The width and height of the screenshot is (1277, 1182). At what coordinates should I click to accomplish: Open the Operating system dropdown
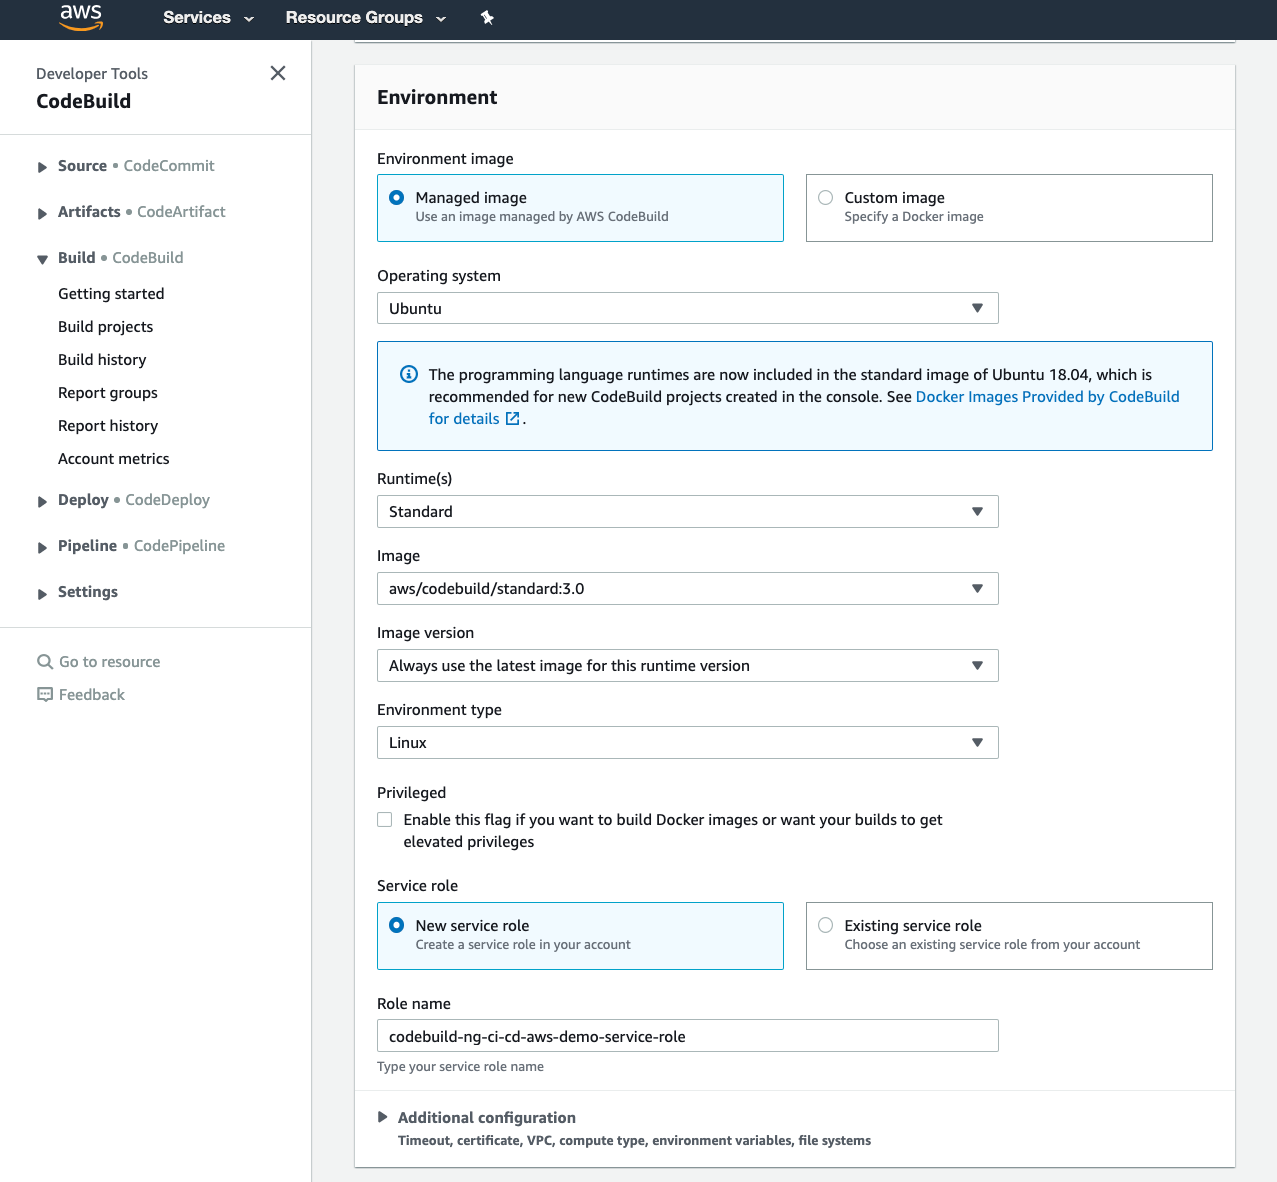pyautogui.click(x=688, y=308)
